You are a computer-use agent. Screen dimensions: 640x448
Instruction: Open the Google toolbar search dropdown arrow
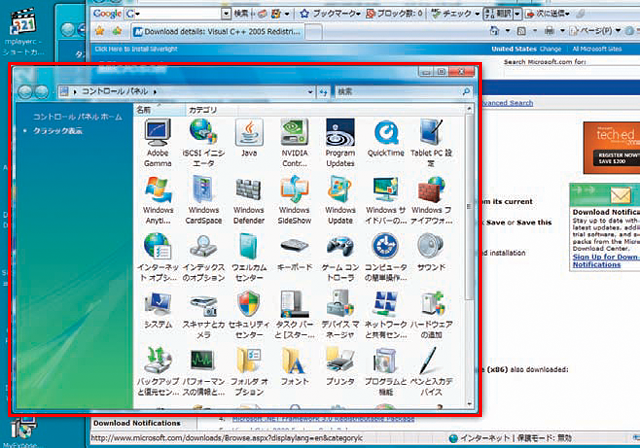coord(227,14)
